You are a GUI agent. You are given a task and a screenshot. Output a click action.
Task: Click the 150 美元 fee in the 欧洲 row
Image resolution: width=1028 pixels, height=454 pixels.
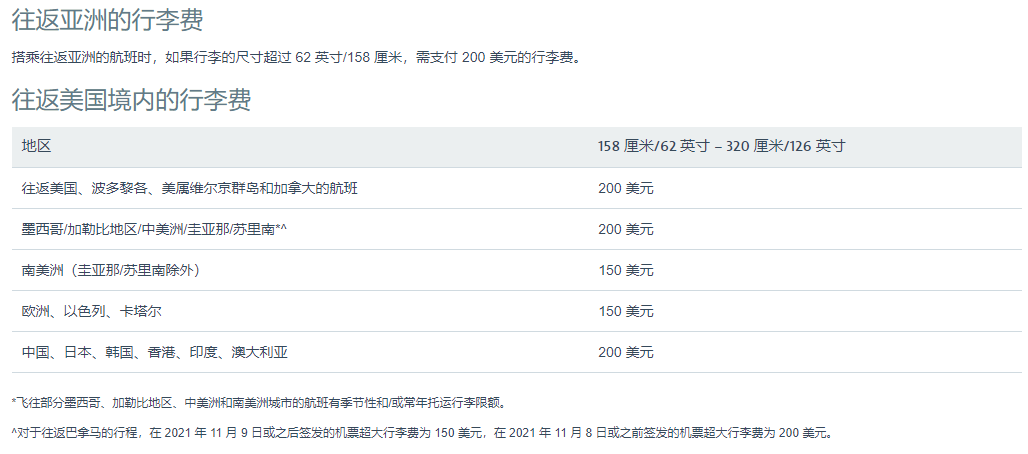625,311
